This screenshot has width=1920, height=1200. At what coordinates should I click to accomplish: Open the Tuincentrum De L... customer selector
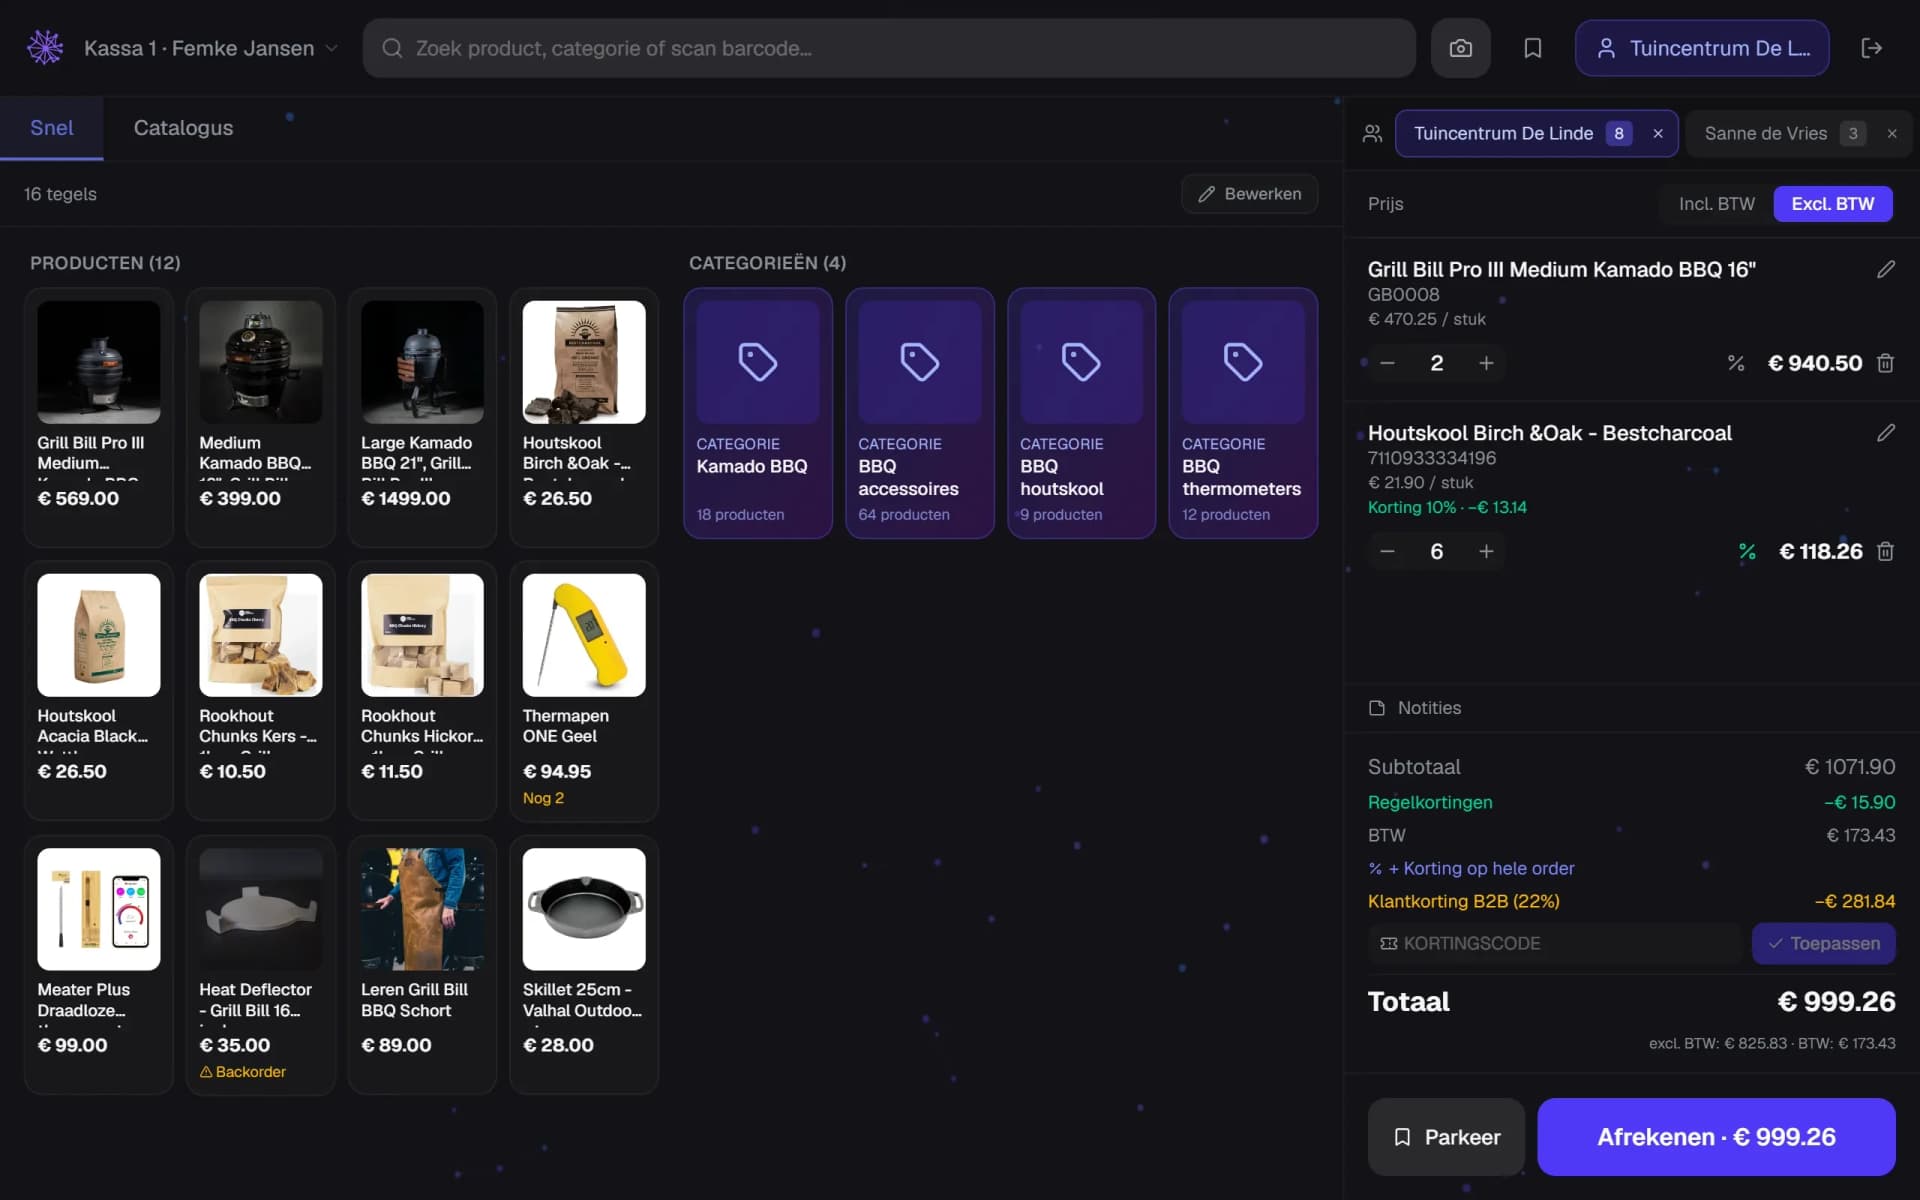pos(1702,48)
